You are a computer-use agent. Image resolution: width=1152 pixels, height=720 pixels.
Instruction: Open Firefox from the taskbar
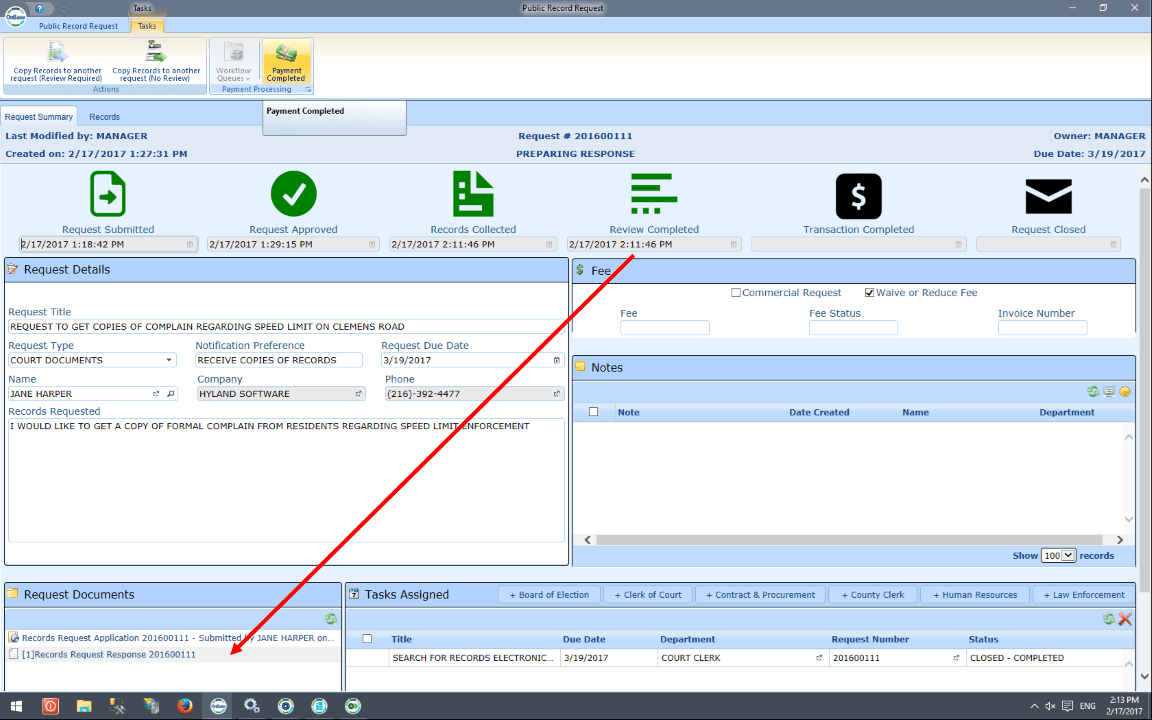(184, 706)
